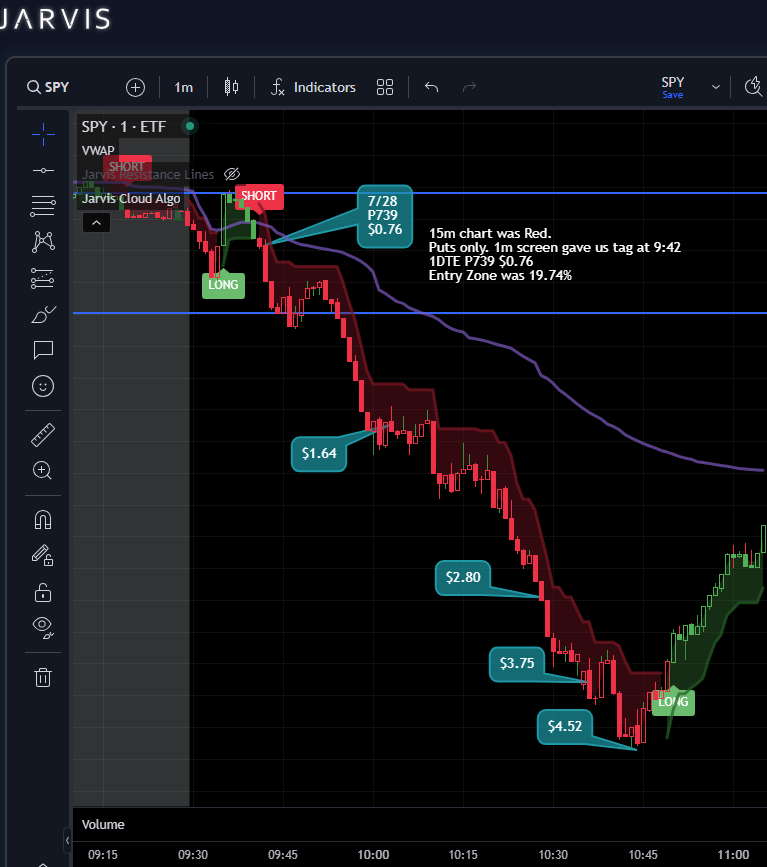The image size is (767, 867).
Task: Click the Volume pane label
Action: [x=103, y=824]
